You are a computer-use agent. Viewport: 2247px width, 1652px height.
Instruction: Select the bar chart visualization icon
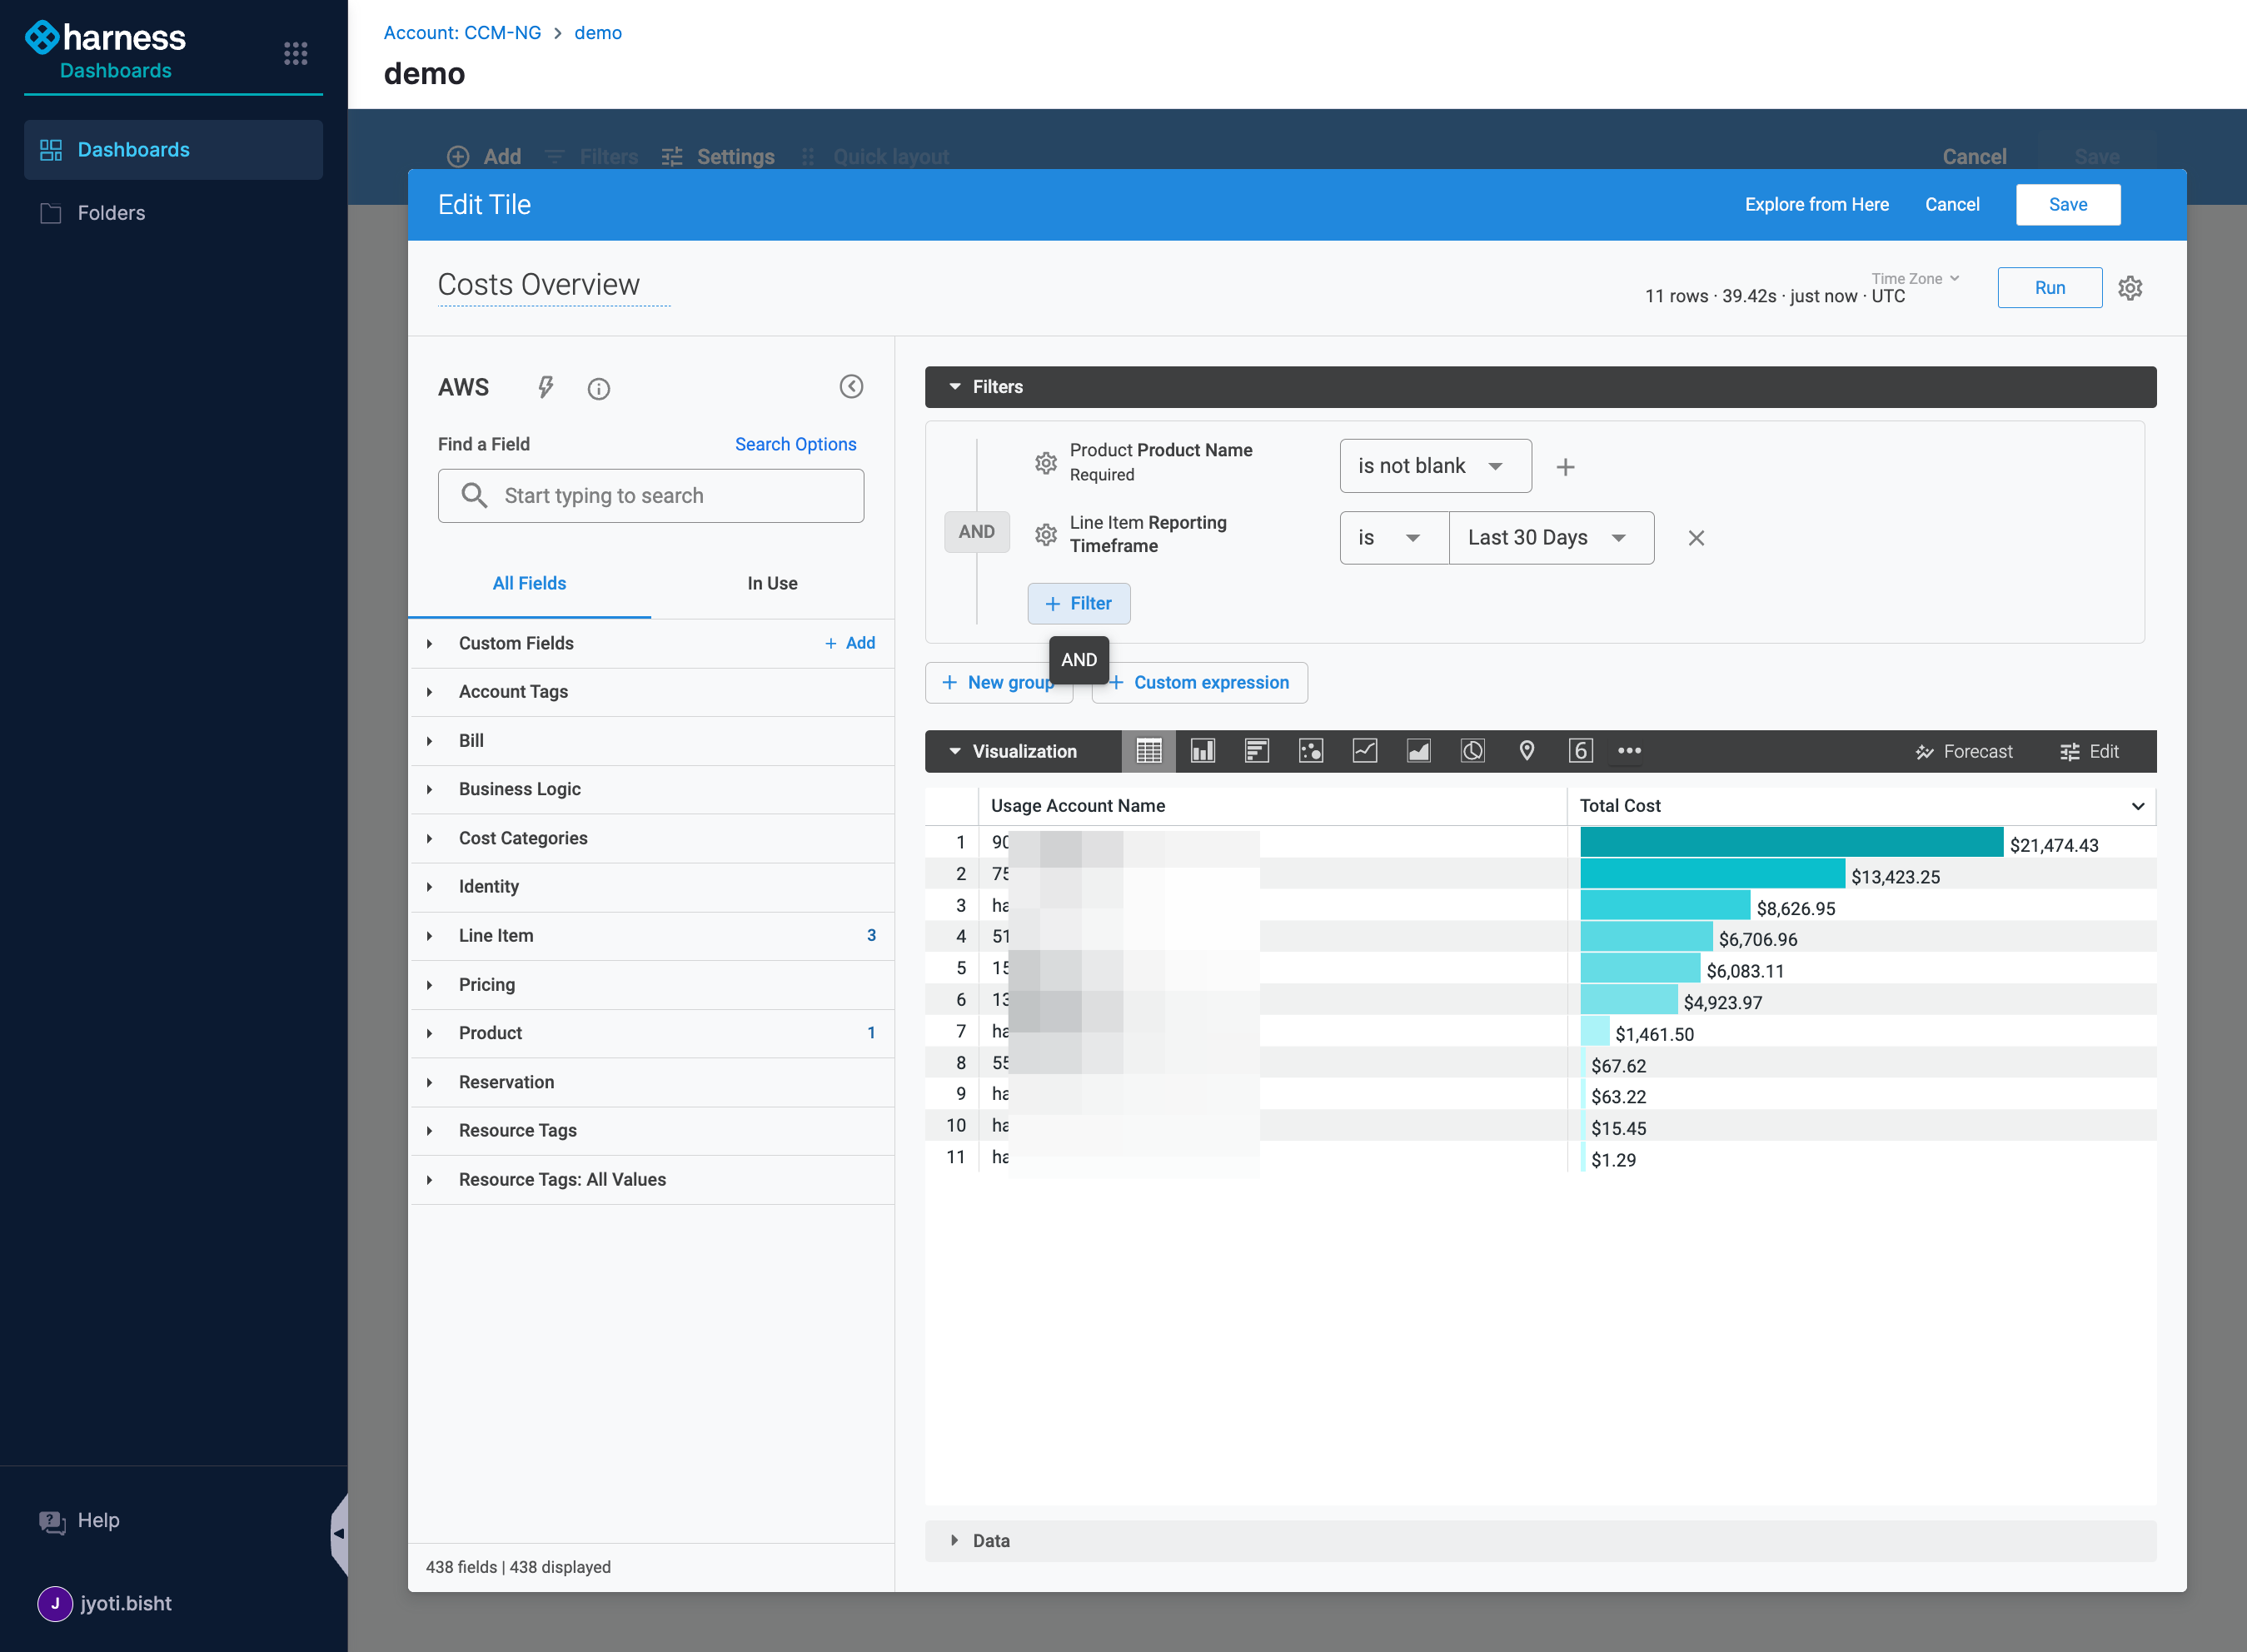(1257, 751)
